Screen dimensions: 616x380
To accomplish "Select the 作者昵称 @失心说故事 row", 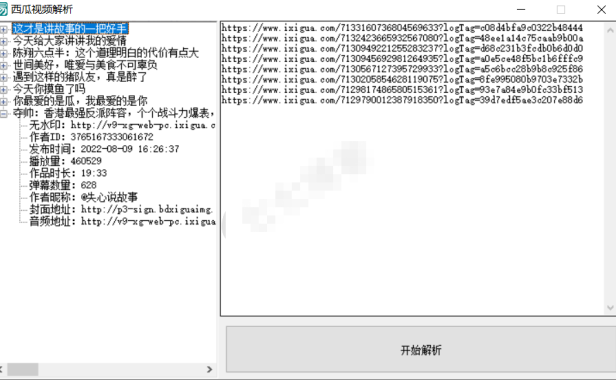I will point(83,198).
